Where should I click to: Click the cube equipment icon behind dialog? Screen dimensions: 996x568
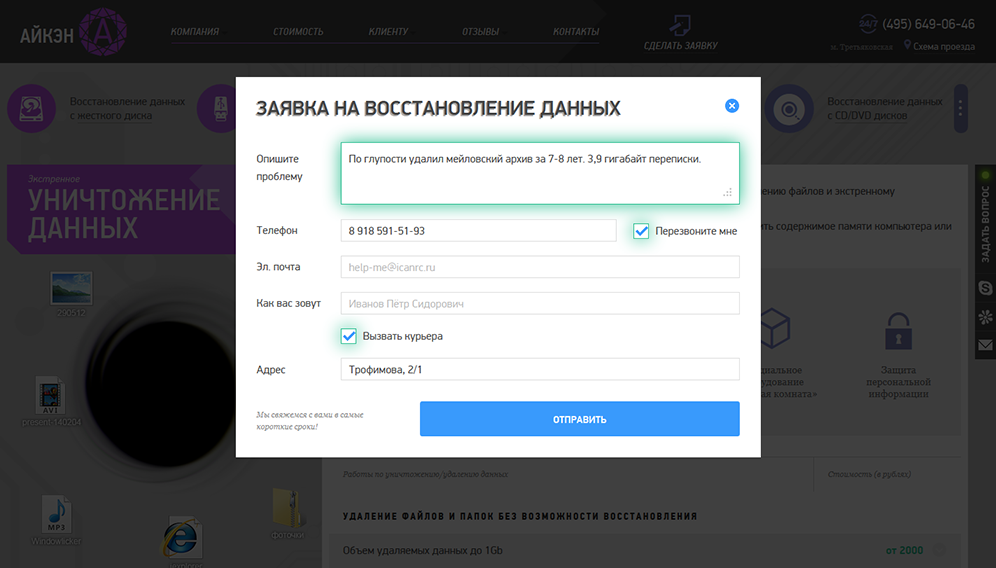[775, 329]
